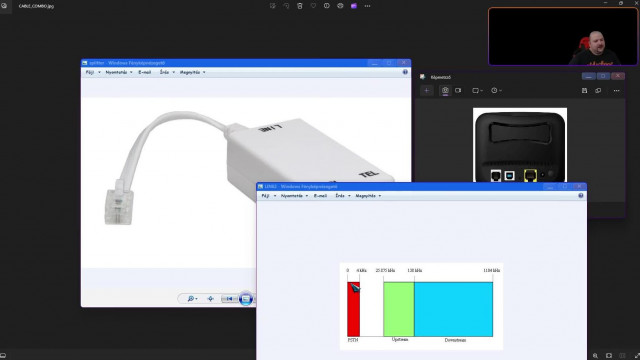
Task: Enter fullscreen with the bottom-right arrows icon
Action: click(x=637, y=356)
